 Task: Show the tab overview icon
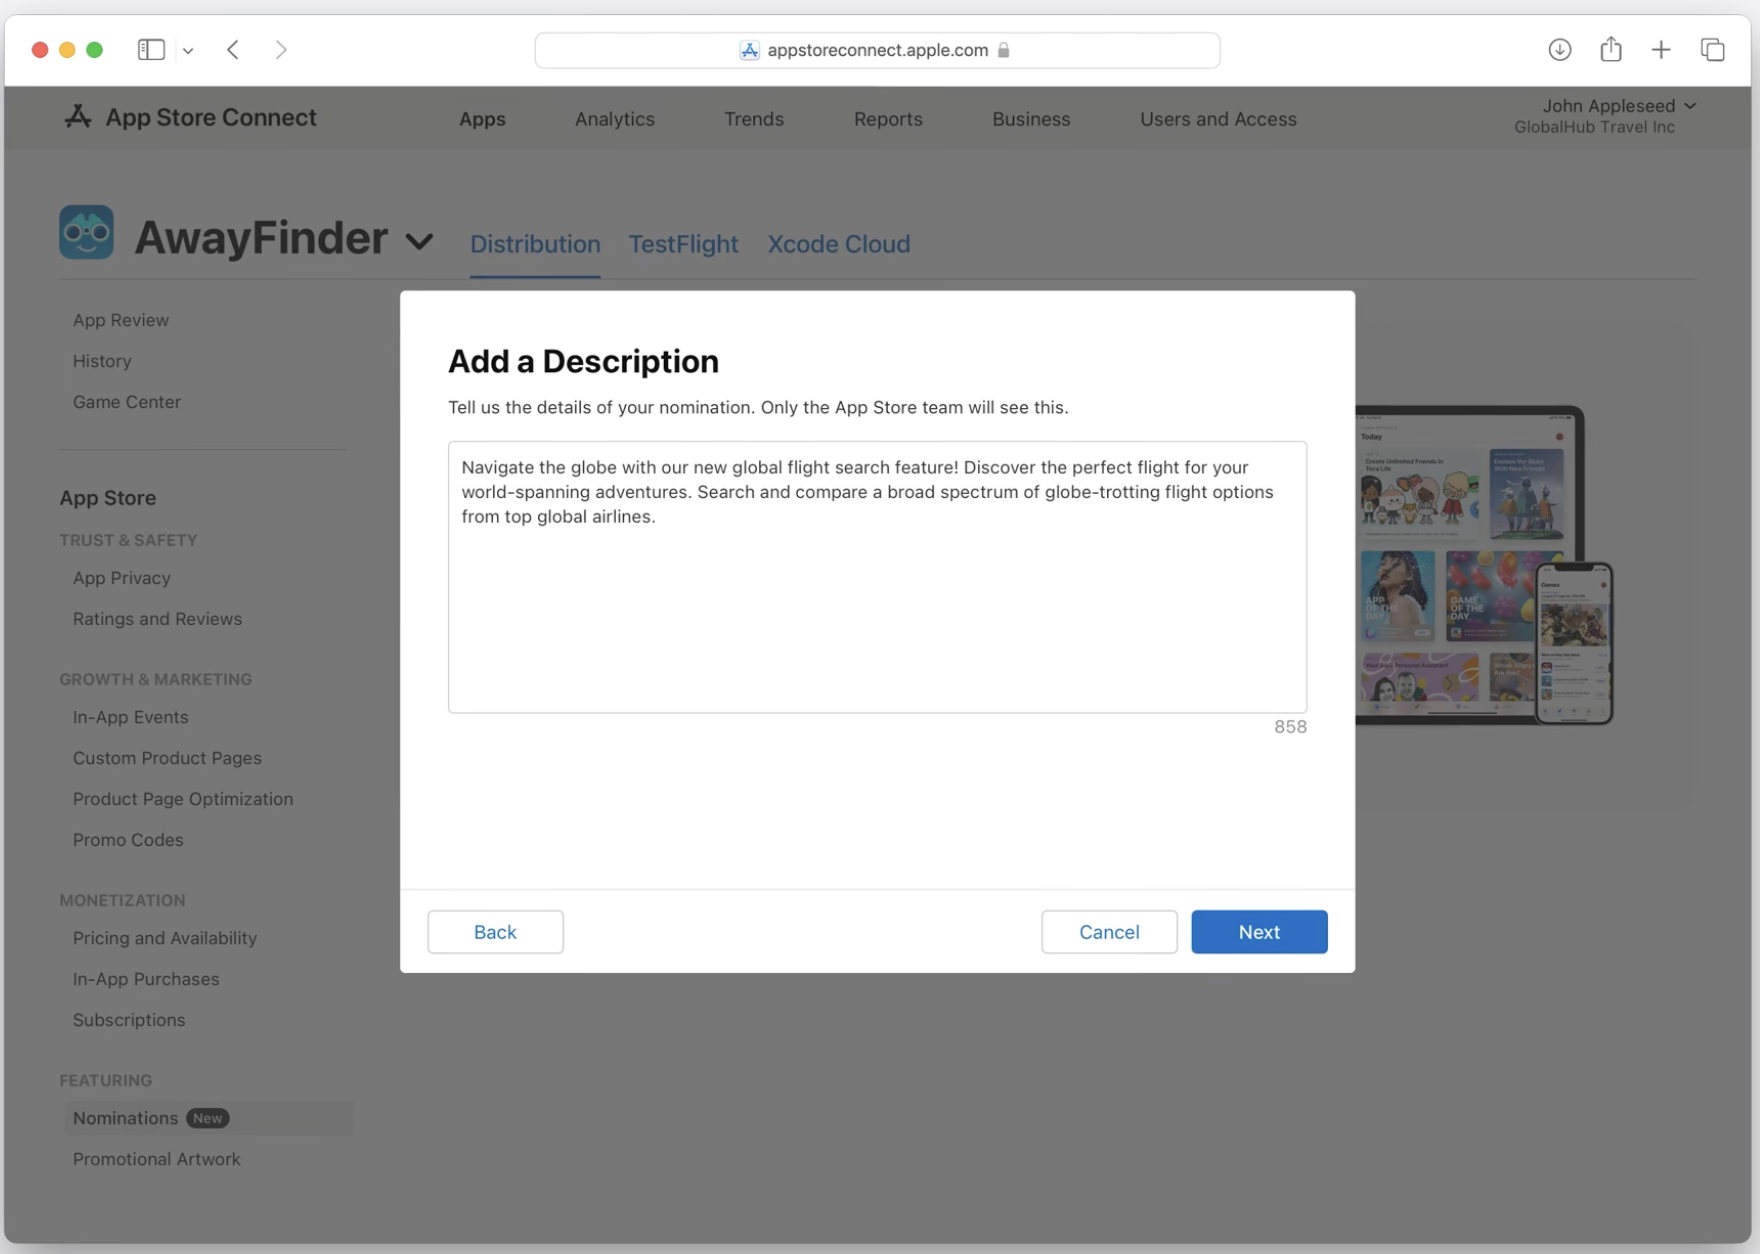tap(1712, 49)
